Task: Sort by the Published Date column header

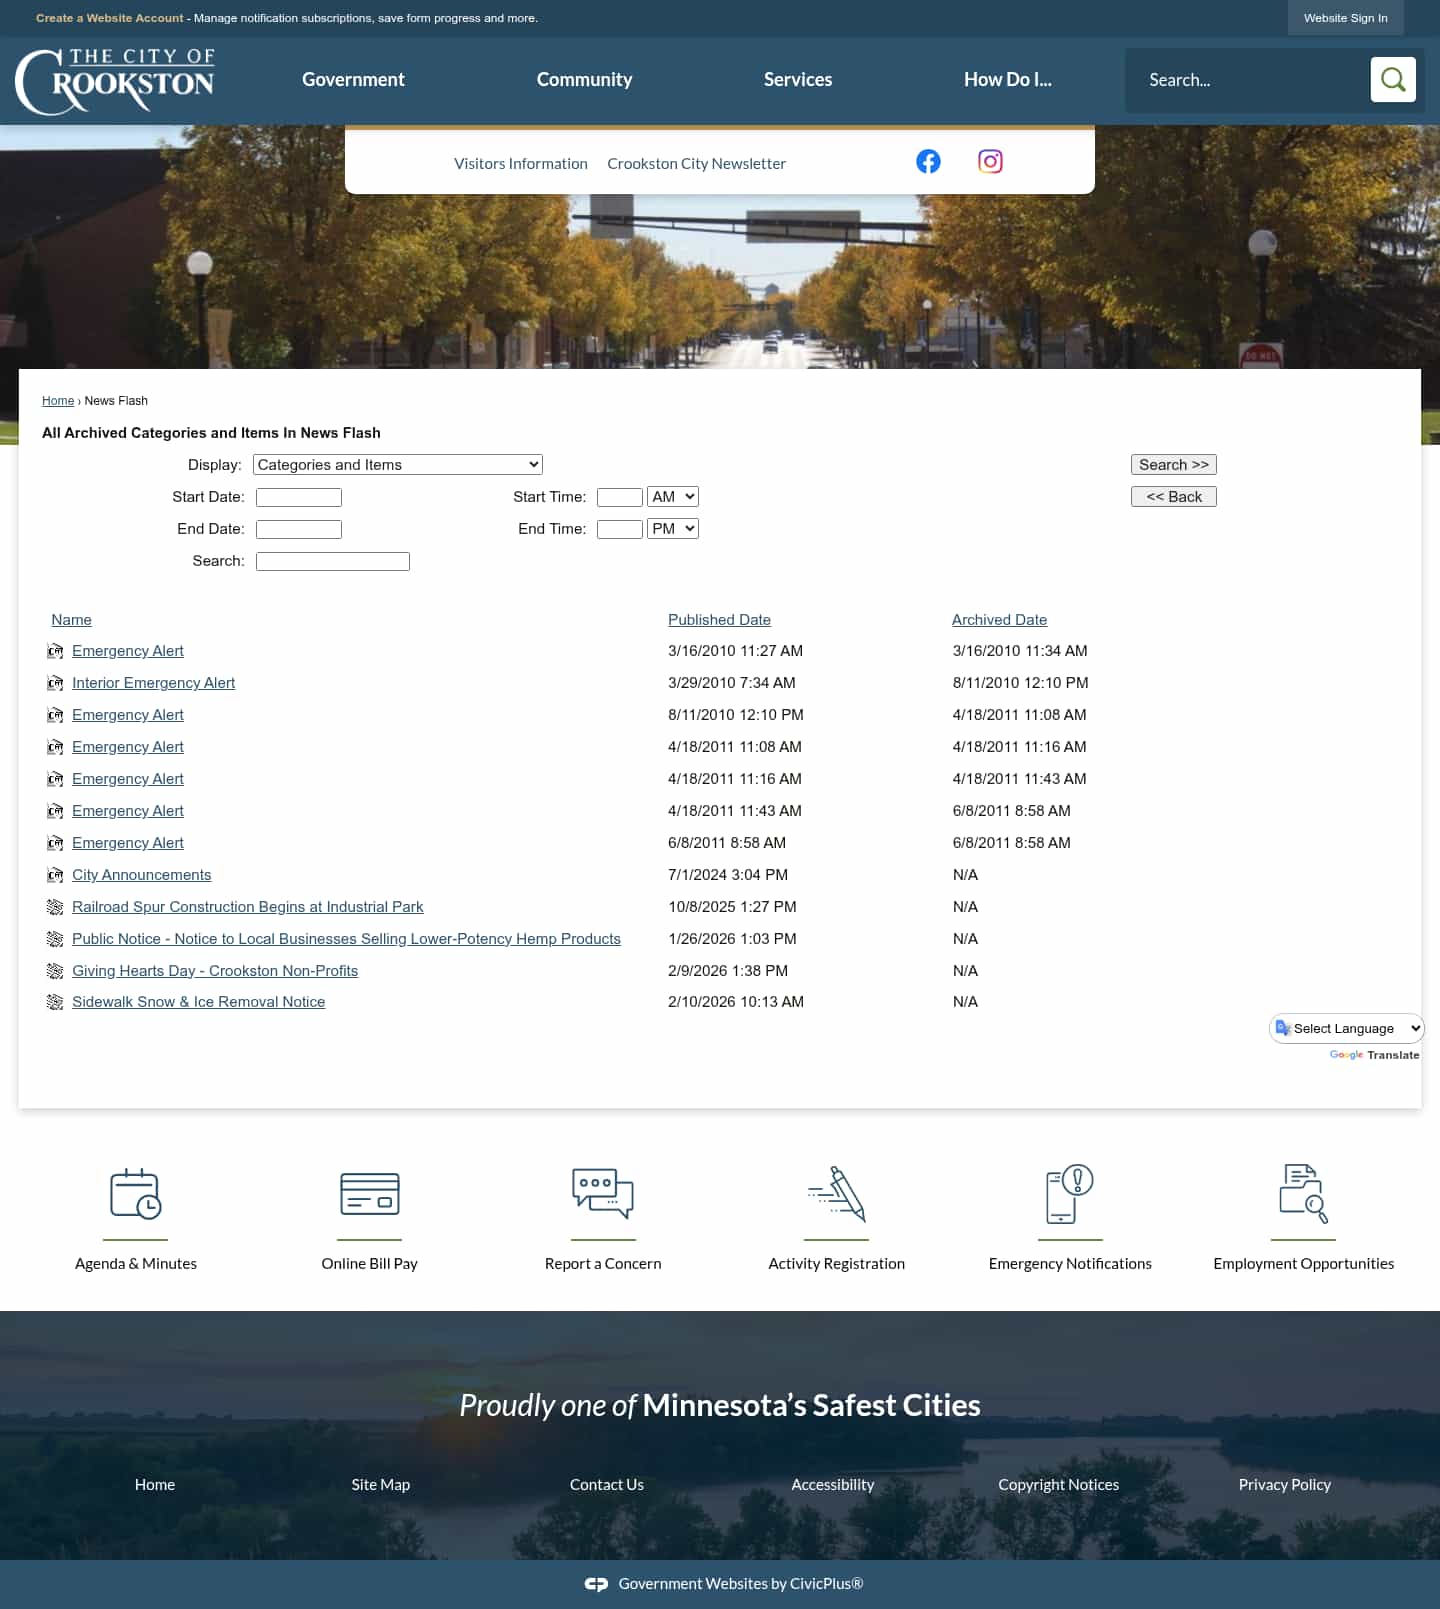Action: tap(719, 619)
